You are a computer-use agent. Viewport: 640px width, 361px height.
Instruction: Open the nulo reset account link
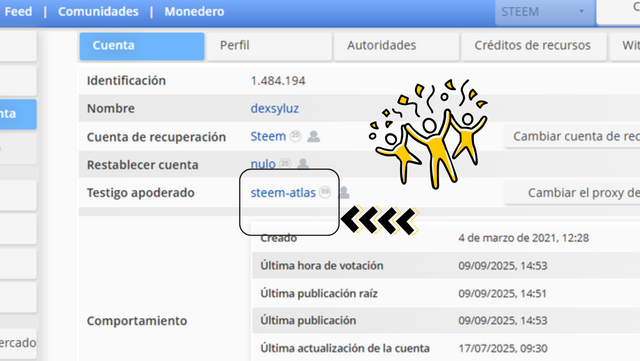click(263, 164)
